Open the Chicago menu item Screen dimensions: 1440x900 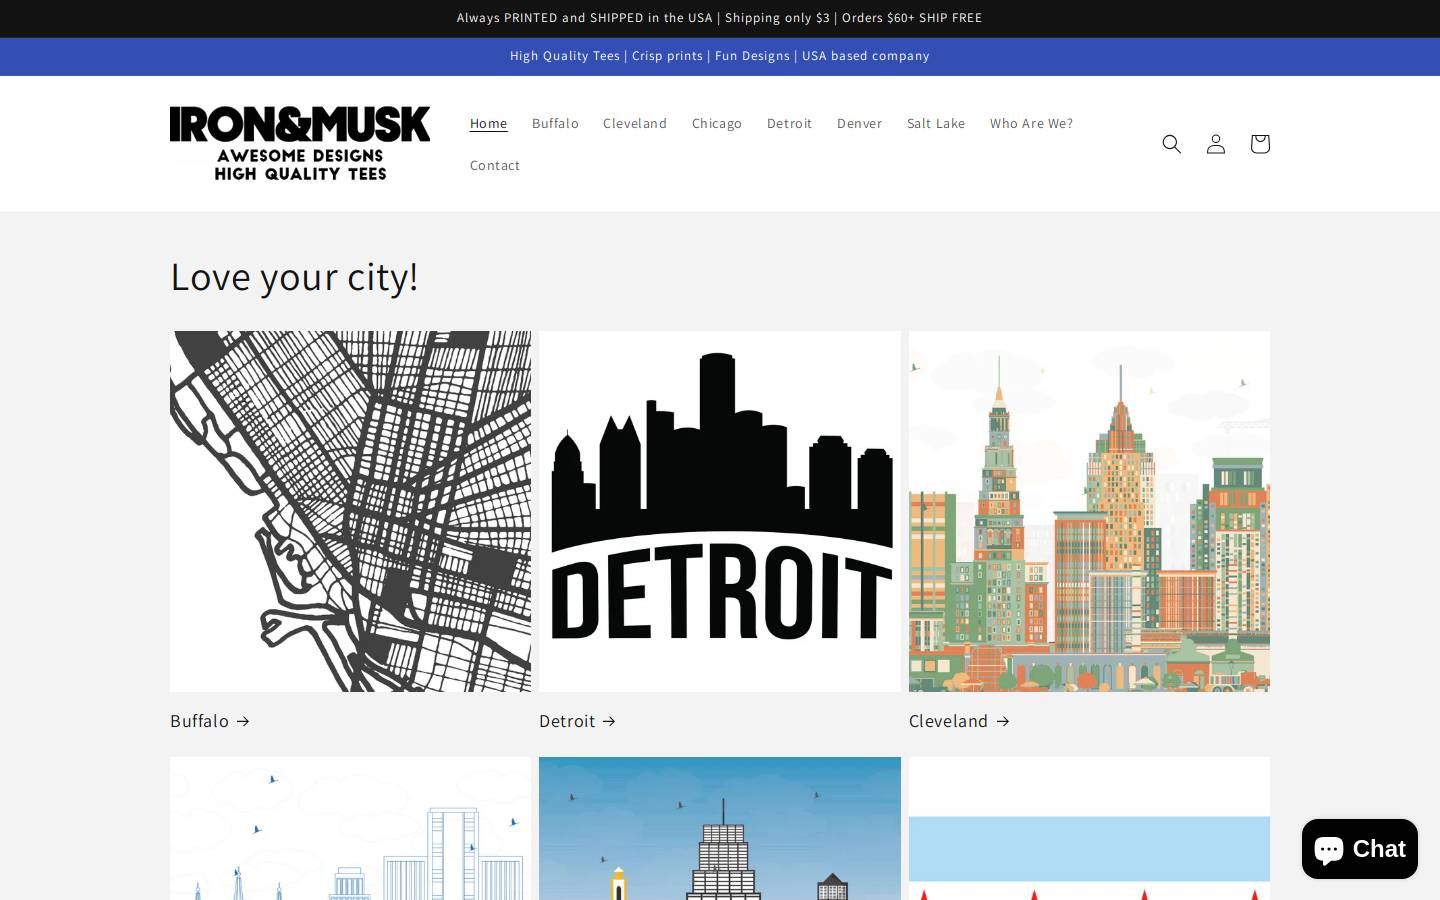tap(717, 123)
